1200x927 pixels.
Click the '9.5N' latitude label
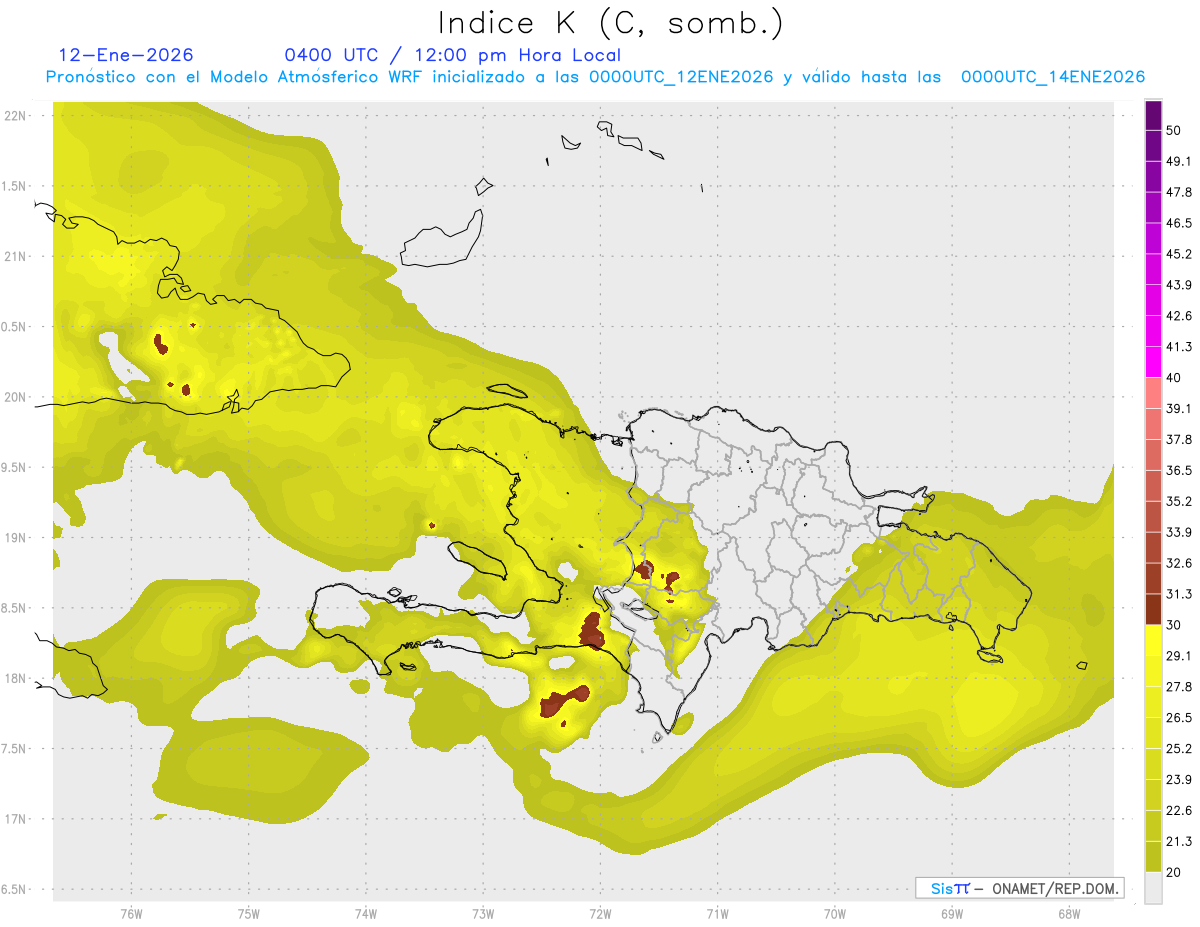[14, 467]
